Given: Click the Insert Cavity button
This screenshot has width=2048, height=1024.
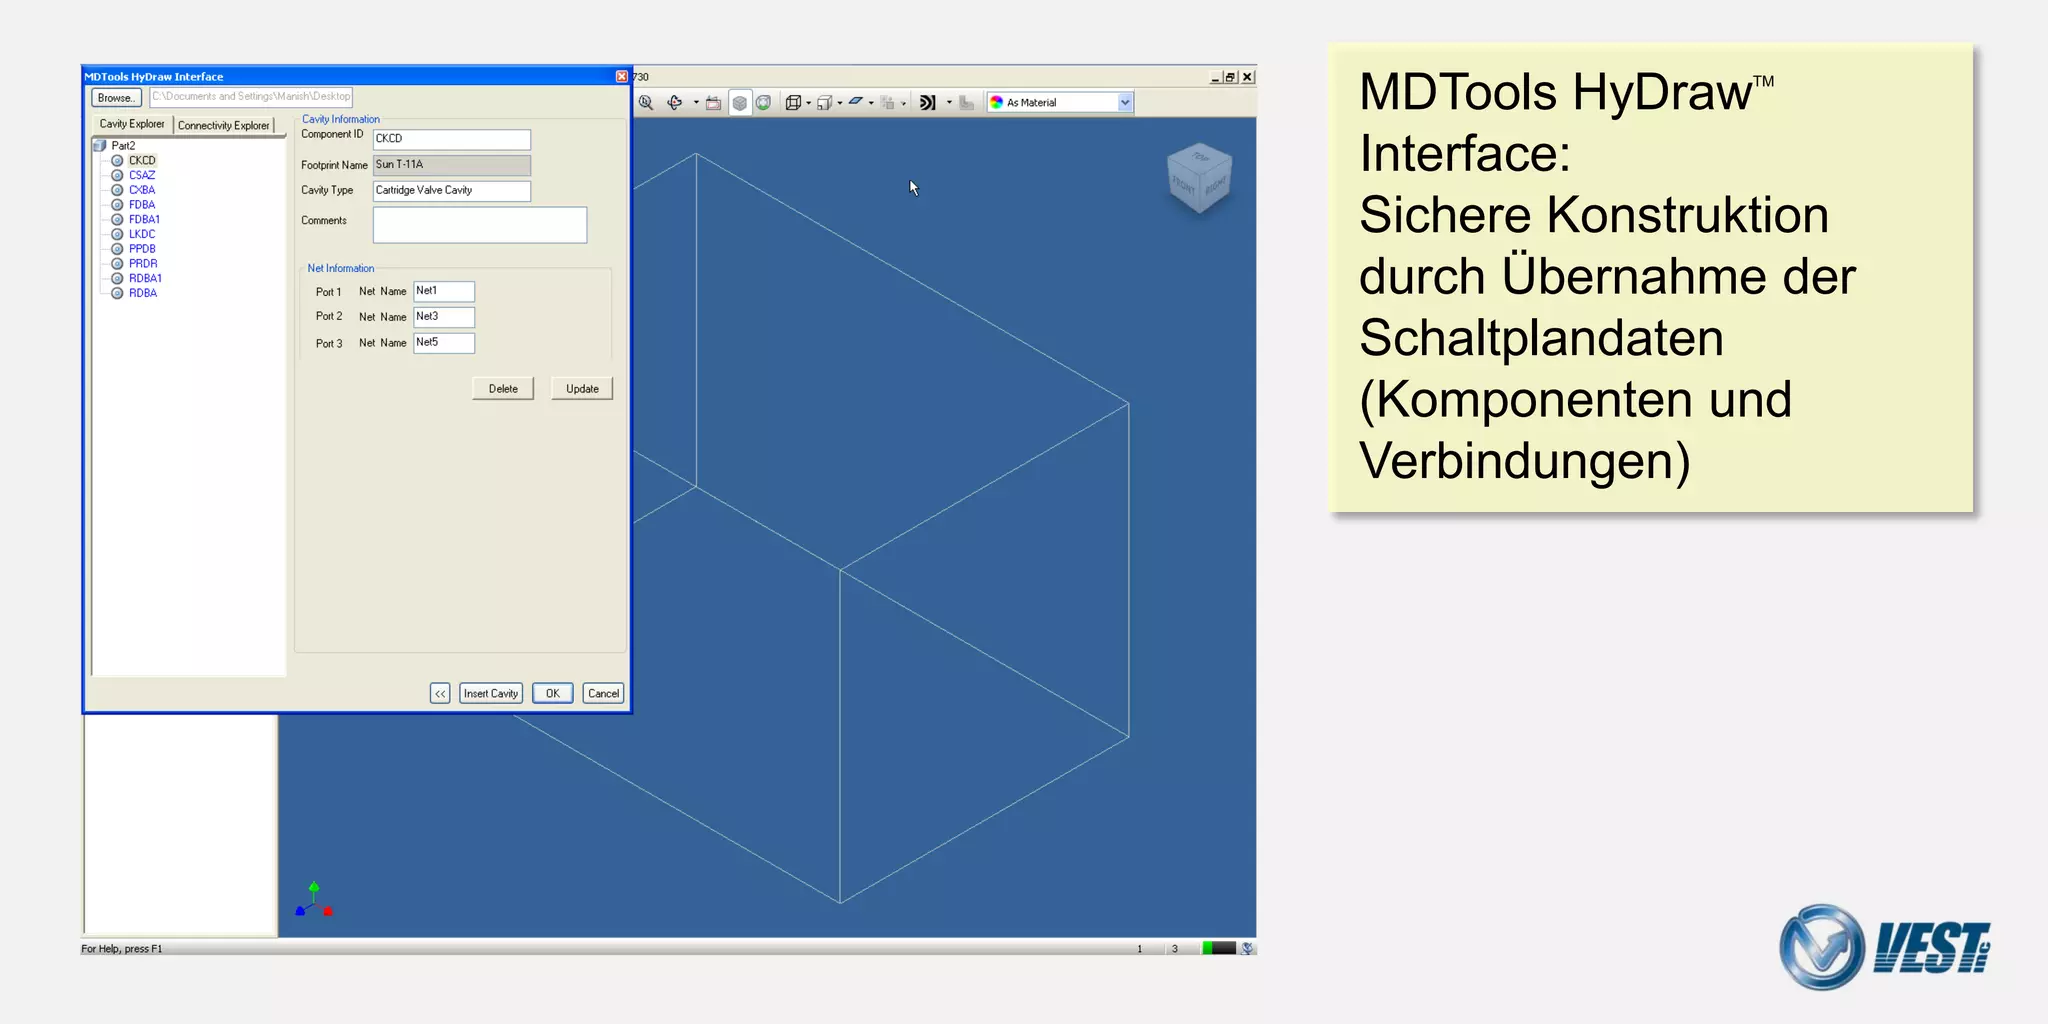Looking at the screenshot, I should 491,694.
